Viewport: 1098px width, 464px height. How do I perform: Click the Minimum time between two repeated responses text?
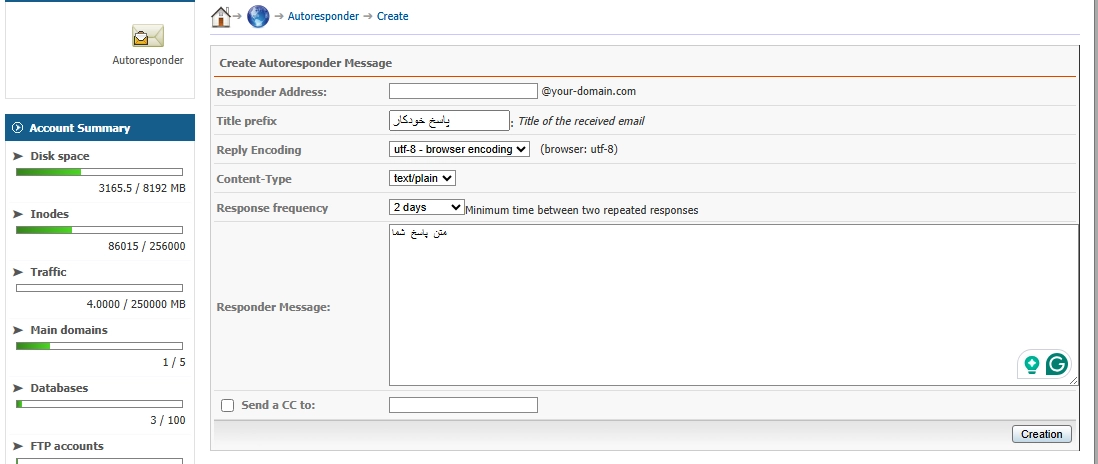[x=582, y=210]
